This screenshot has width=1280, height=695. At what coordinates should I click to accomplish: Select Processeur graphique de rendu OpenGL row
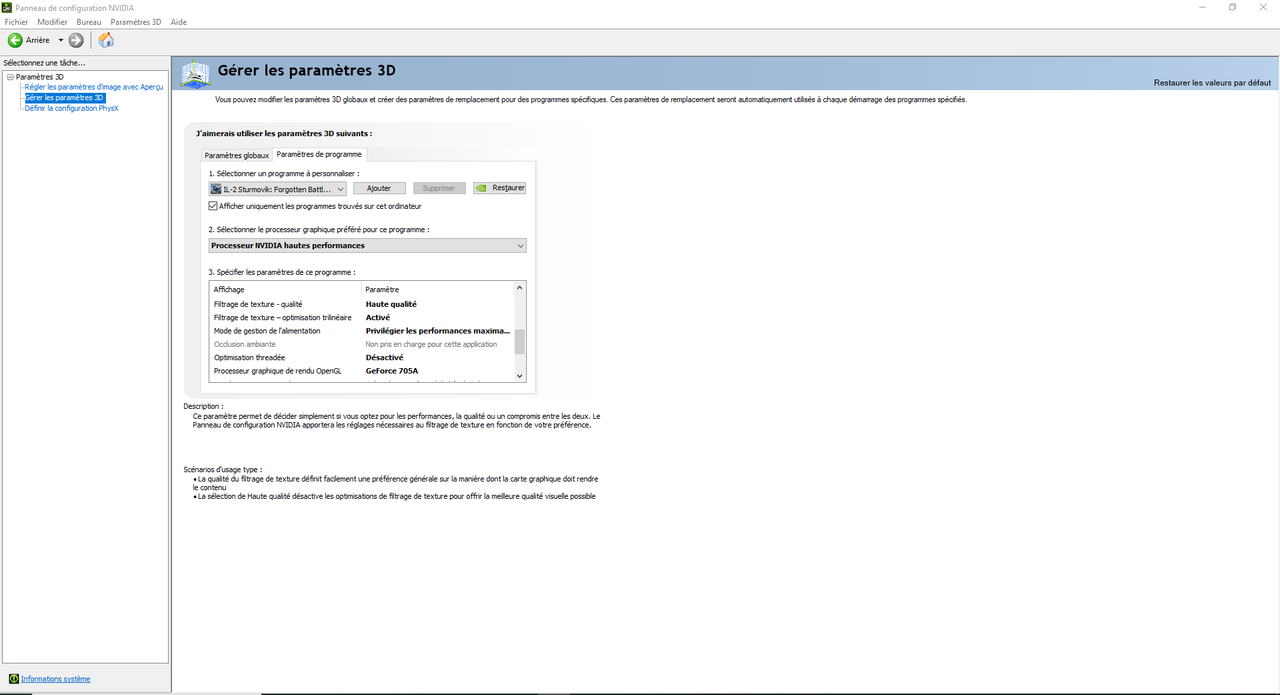pos(363,371)
